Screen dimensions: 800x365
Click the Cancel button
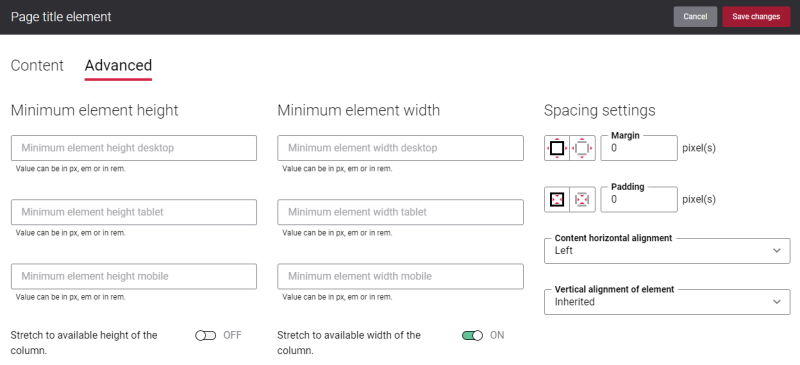tap(695, 16)
